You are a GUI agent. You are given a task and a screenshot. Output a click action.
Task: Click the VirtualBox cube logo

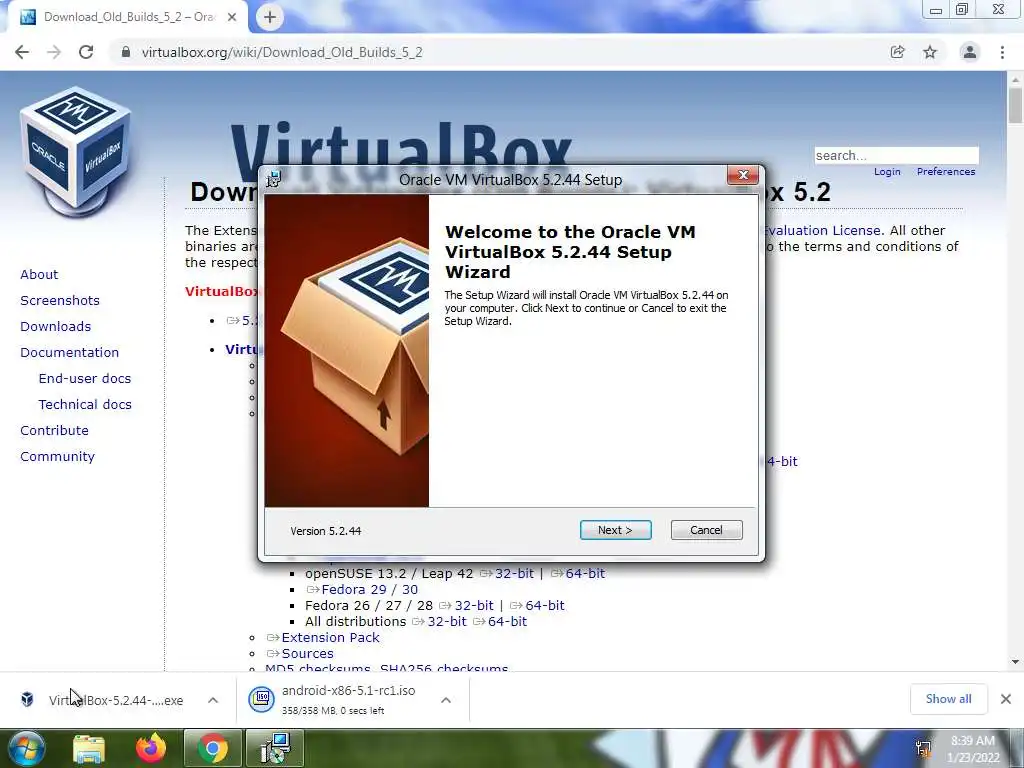pyautogui.click(x=76, y=152)
